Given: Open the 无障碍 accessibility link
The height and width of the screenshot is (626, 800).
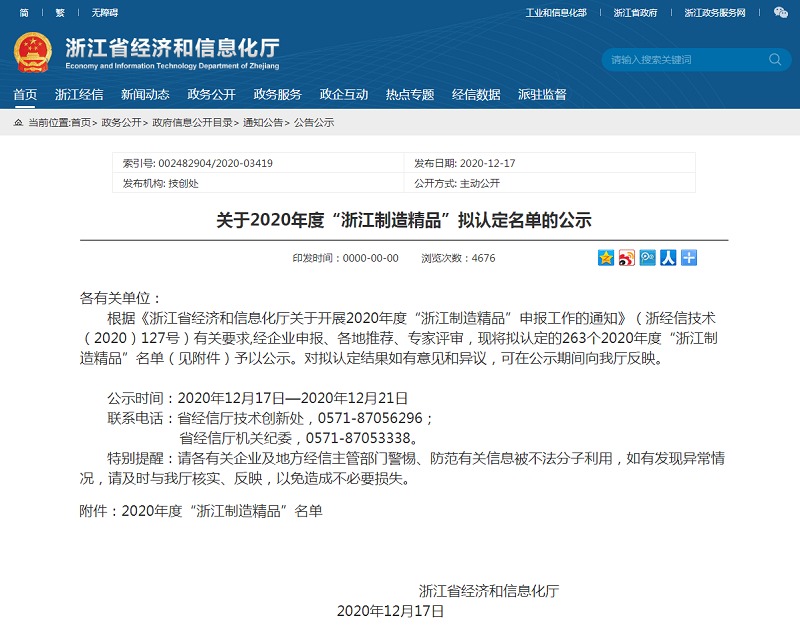Looking at the screenshot, I should click(x=105, y=13).
